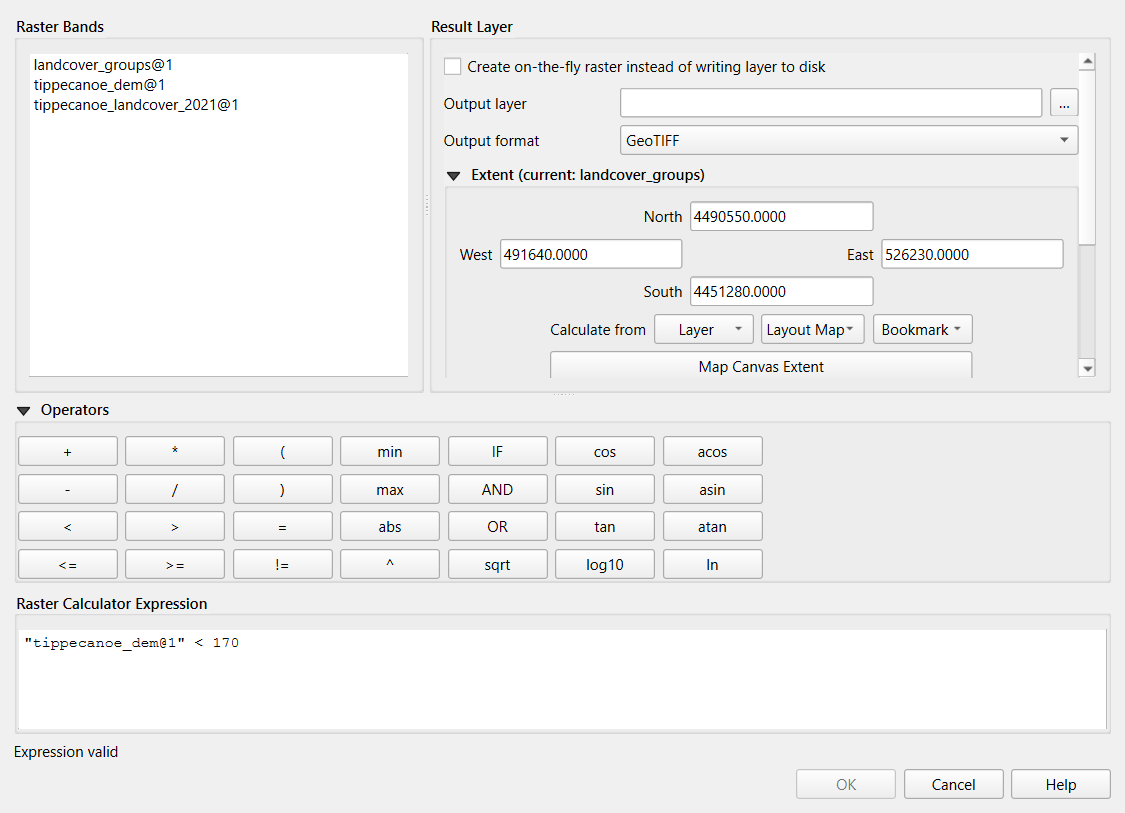This screenshot has width=1125, height=813.
Task: Click the Result Layer scroll up arrow
Action: click(1088, 62)
